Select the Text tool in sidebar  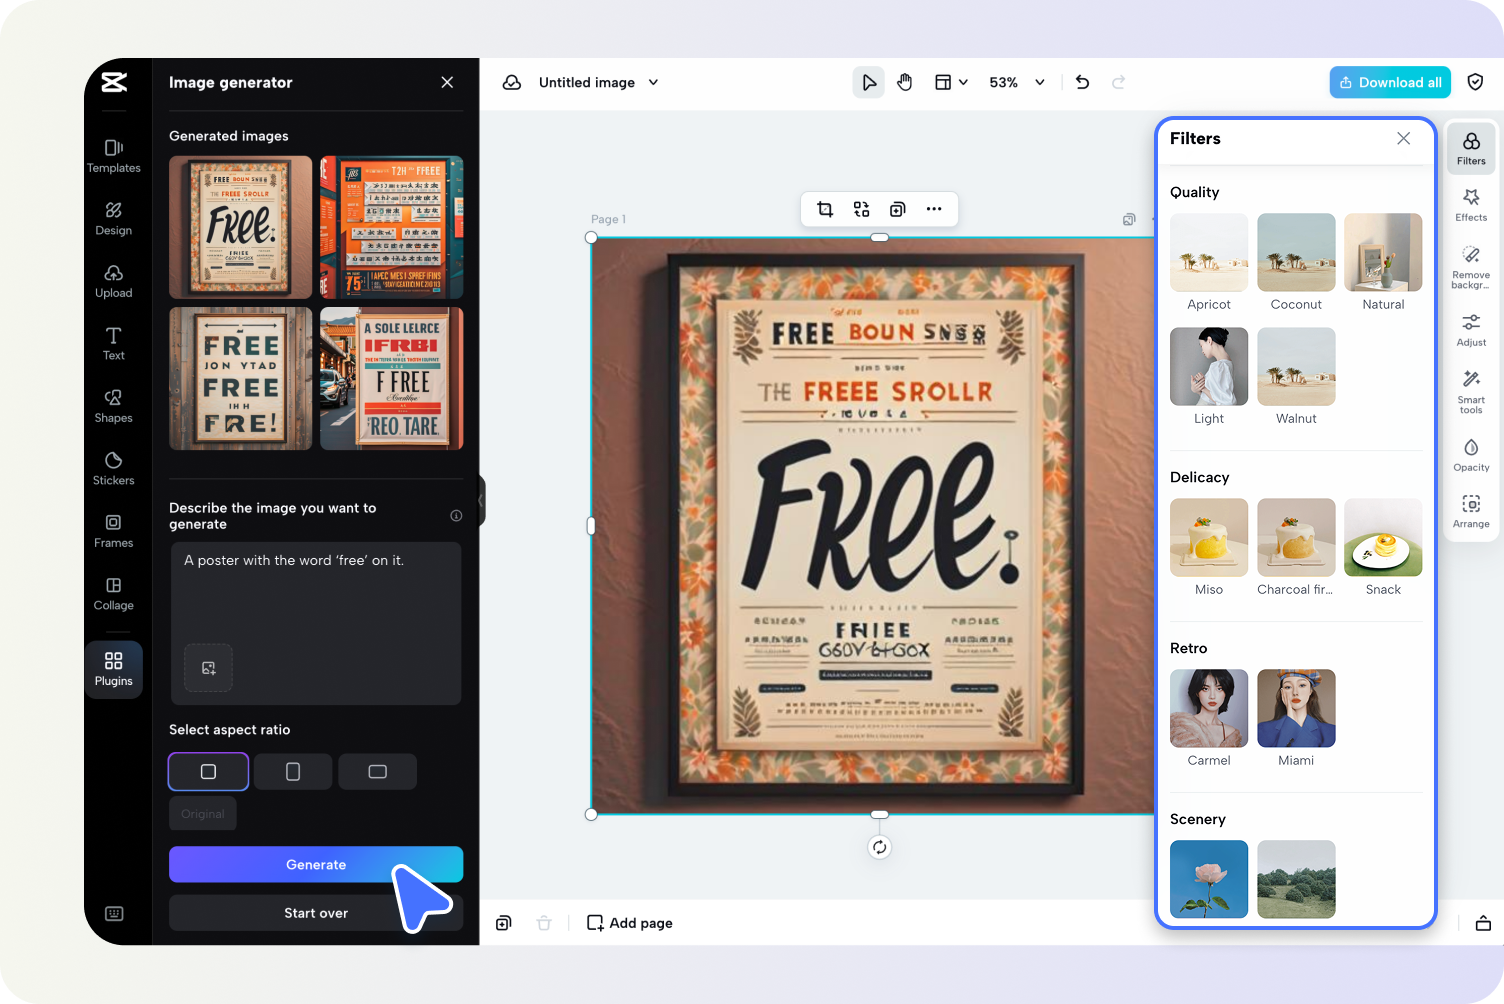[x=114, y=343]
